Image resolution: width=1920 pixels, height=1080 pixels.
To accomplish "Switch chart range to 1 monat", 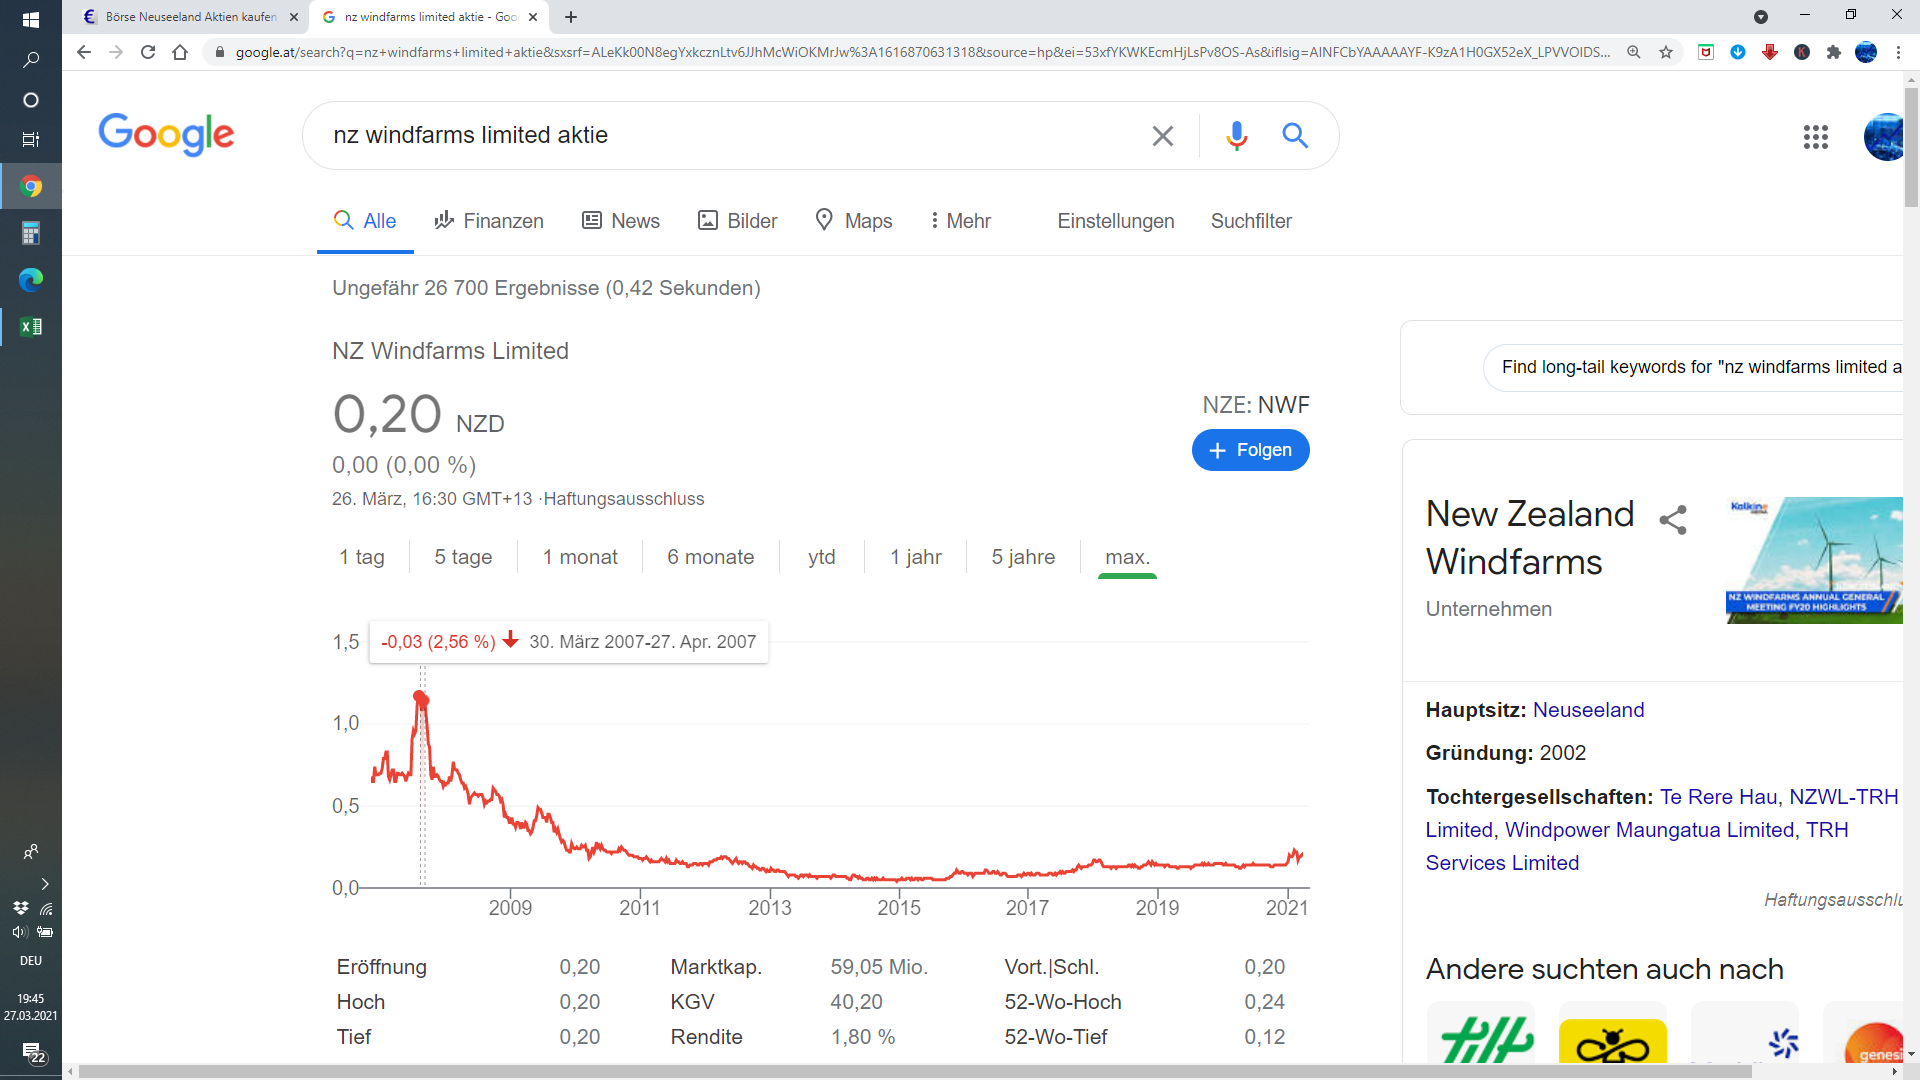I will tap(580, 557).
